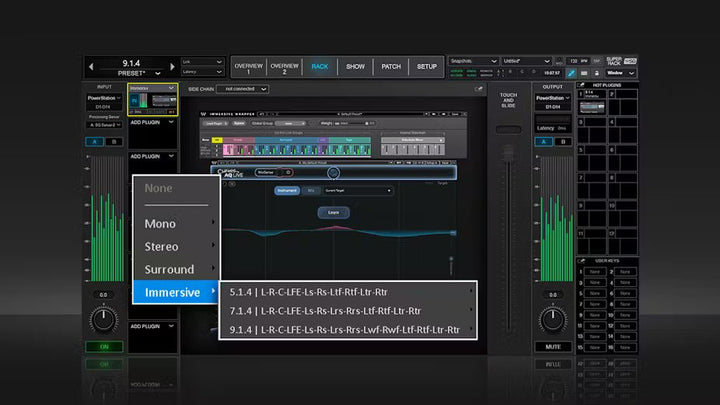The width and height of the screenshot is (720, 405).
Task: Switch to OVERVIEW 2 tab
Action: pos(284,67)
